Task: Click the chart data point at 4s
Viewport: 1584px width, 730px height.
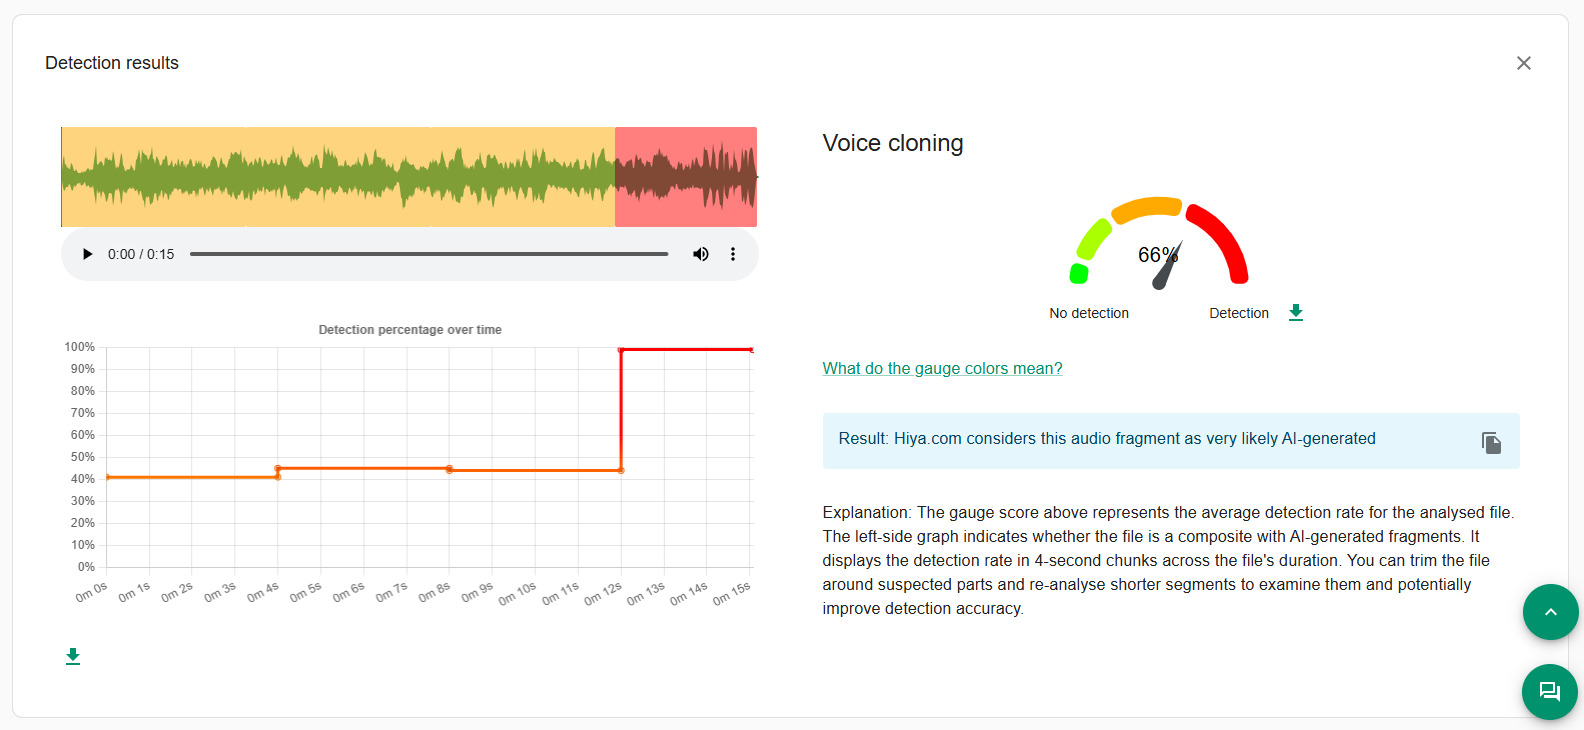Action: [x=278, y=468]
